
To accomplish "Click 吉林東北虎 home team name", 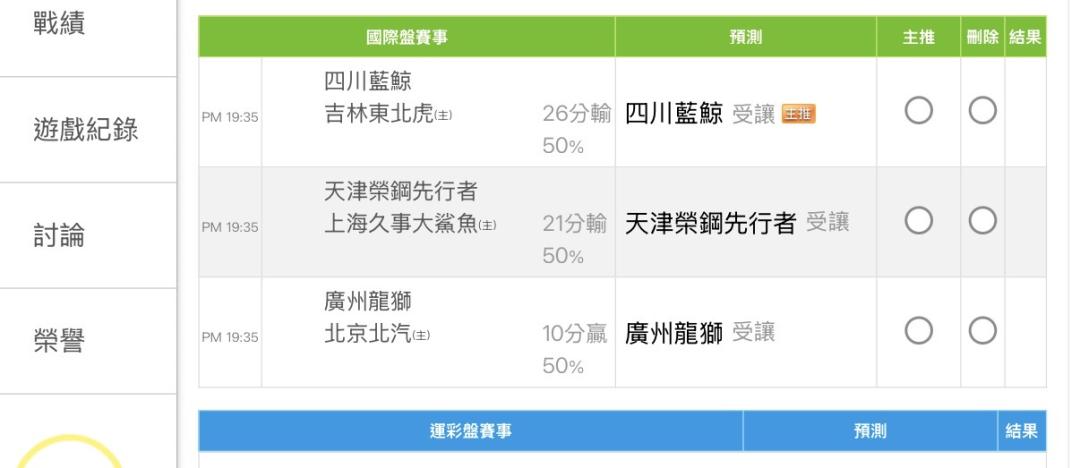I will click(x=378, y=114).
